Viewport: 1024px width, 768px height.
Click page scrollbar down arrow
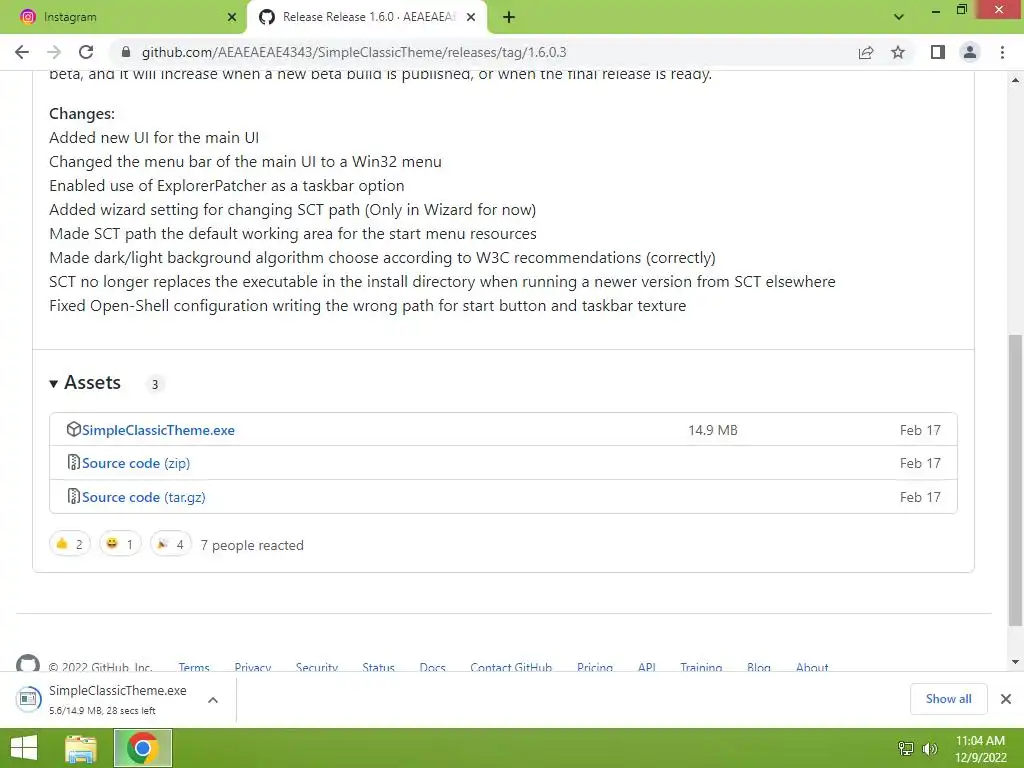point(1016,662)
